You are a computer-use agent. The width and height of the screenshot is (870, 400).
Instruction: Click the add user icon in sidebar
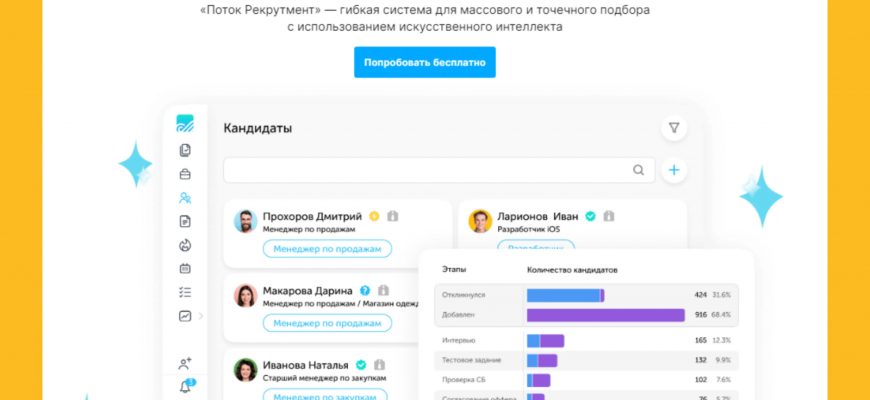click(x=184, y=364)
